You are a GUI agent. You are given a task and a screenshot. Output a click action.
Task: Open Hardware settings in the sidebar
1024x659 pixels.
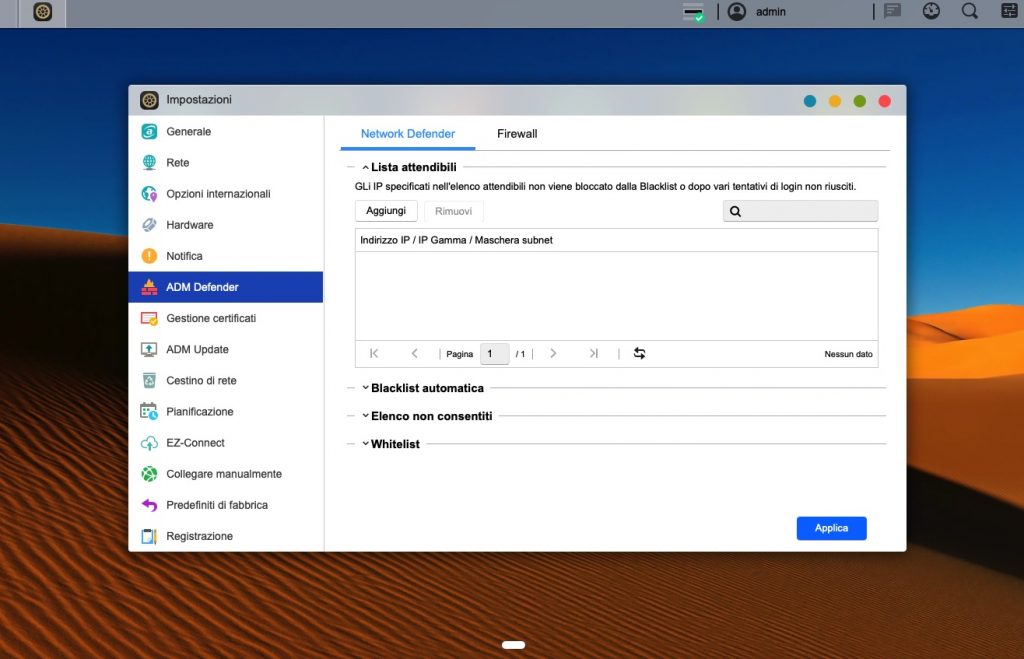pyautogui.click(x=189, y=225)
